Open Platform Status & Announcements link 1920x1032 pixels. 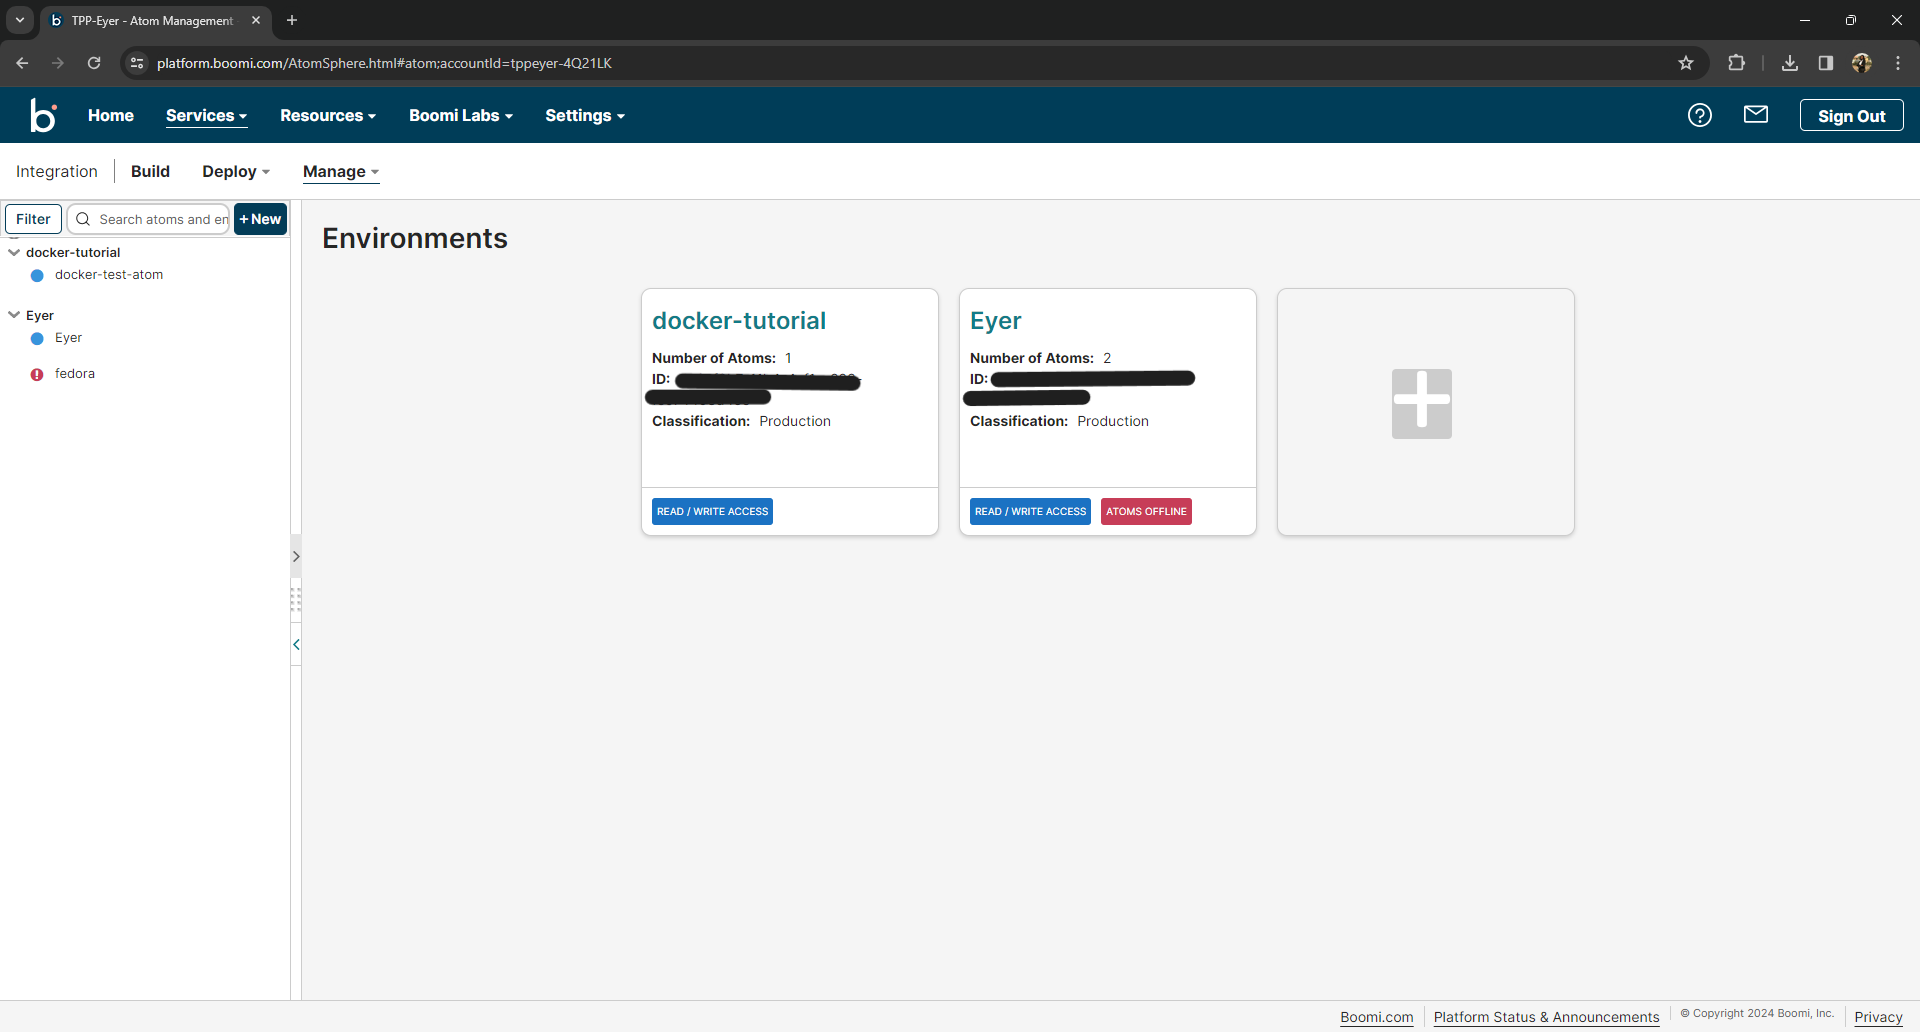click(x=1546, y=1017)
